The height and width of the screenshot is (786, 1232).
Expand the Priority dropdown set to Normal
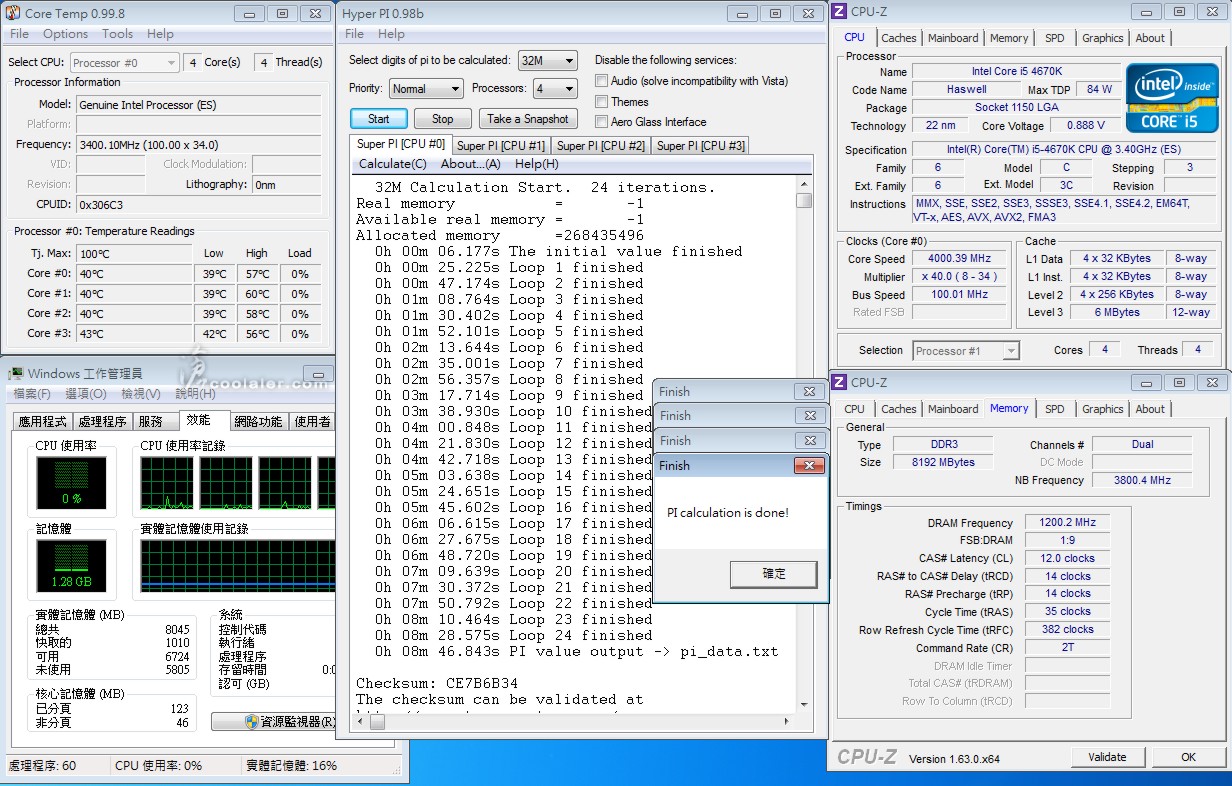[426, 89]
